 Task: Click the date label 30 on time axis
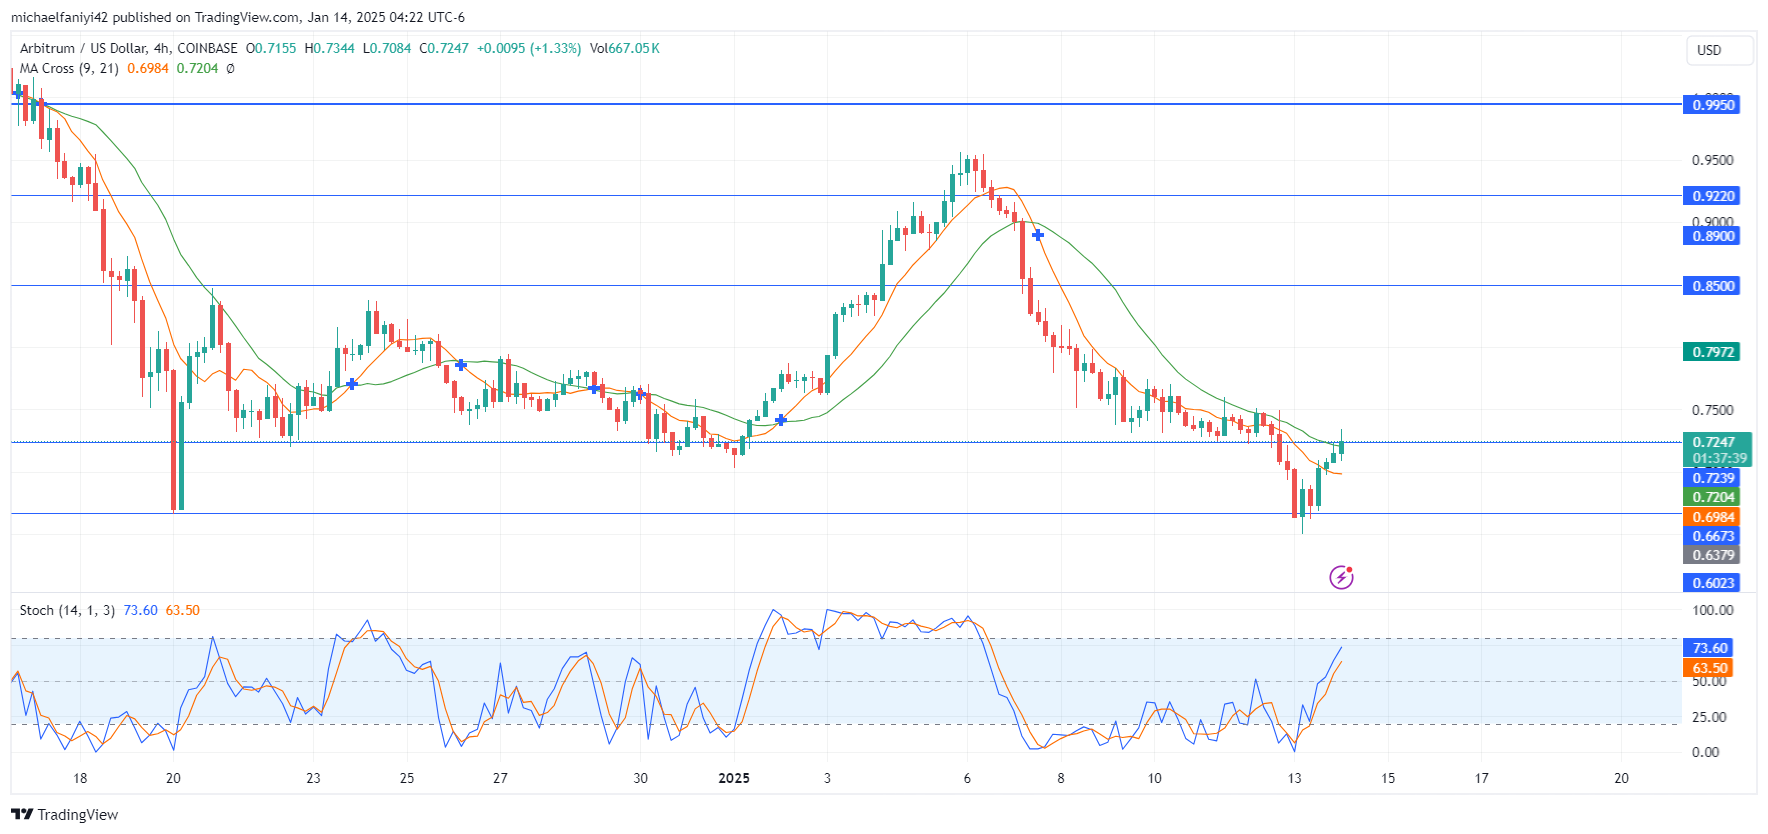coord(640,778)
